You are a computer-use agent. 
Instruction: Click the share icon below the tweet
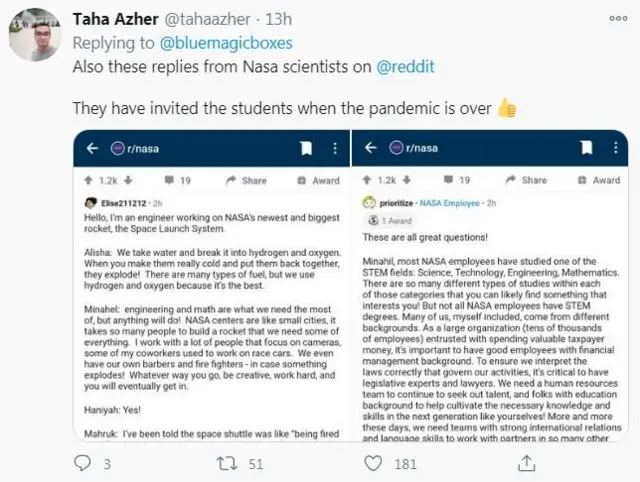pos(520,462)
